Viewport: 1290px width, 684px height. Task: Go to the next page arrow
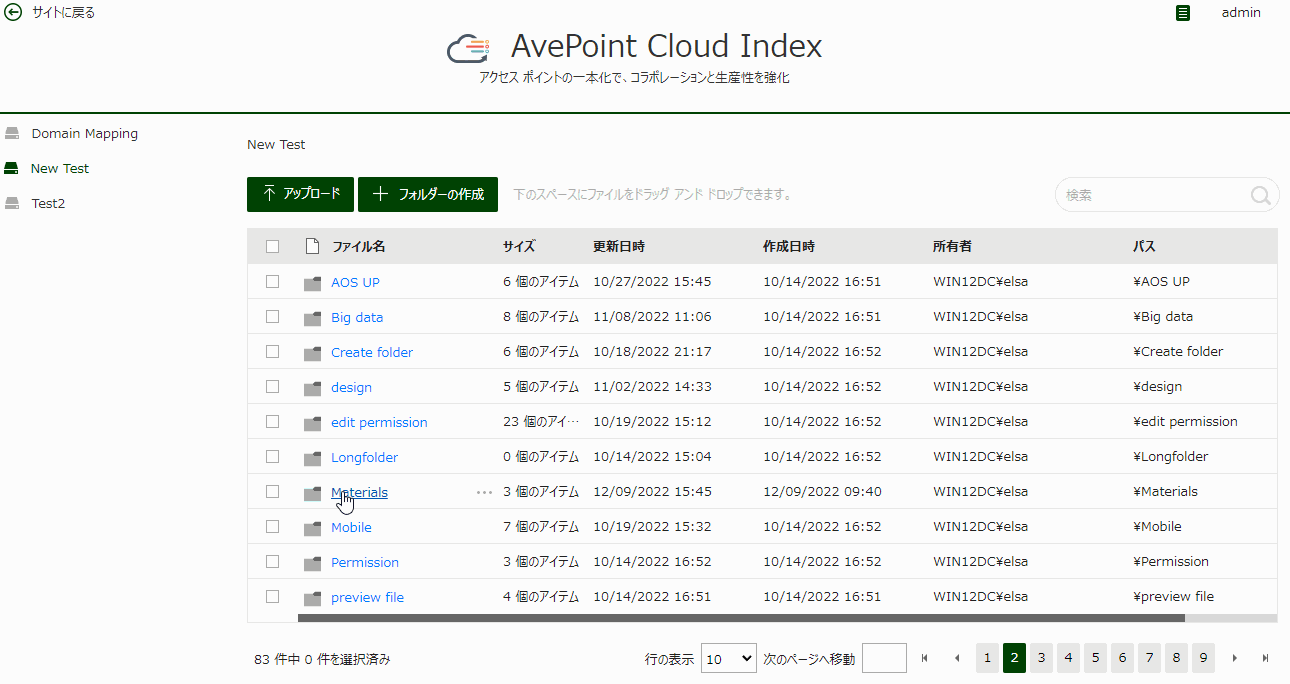pos(1235,658)
